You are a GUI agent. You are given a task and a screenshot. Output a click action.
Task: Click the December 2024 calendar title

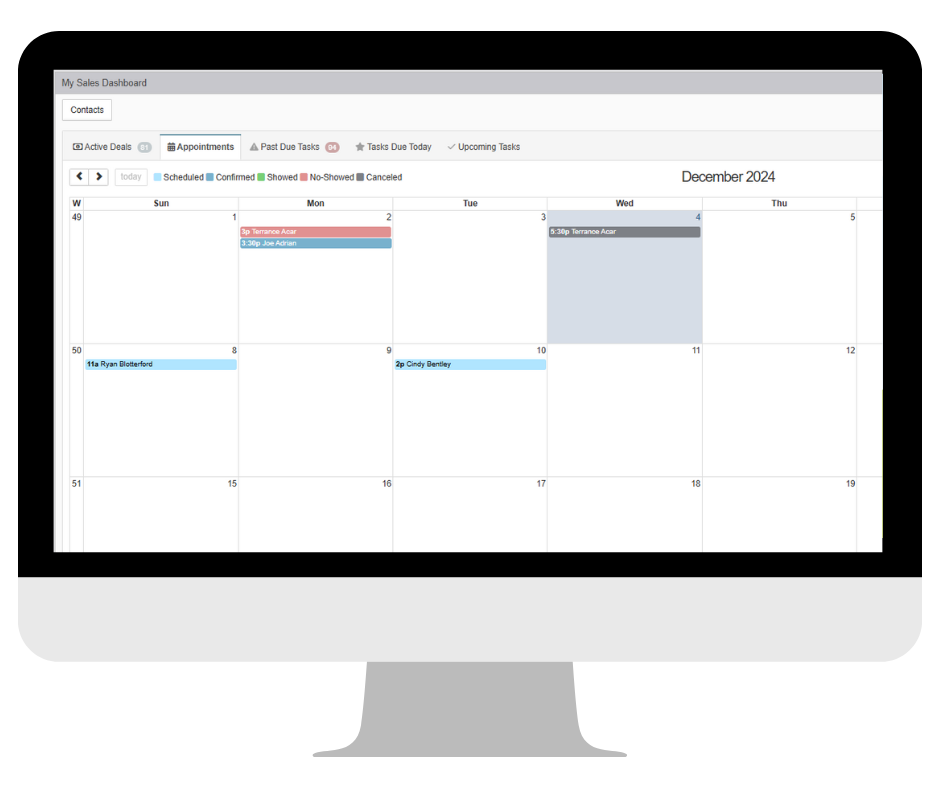point(728,177)
